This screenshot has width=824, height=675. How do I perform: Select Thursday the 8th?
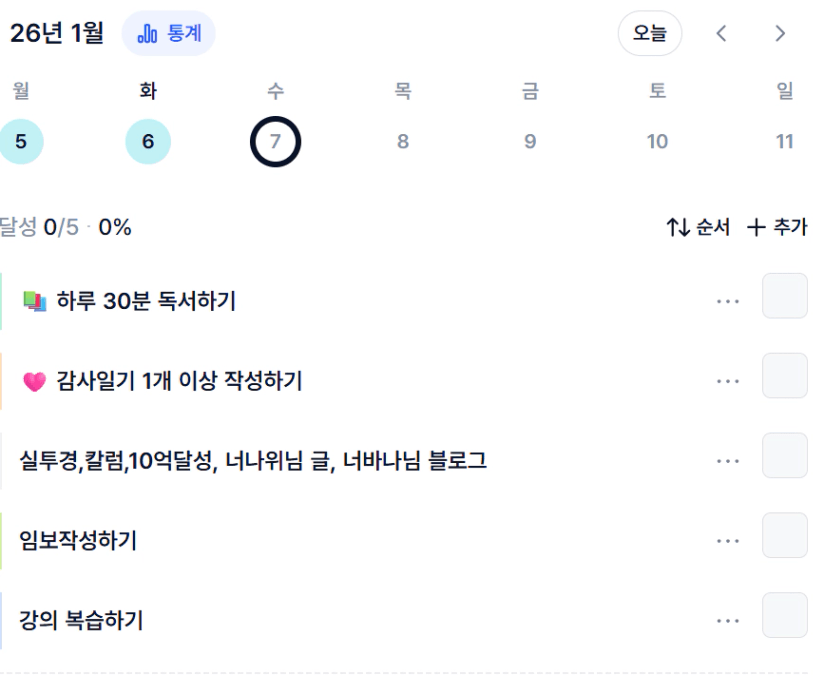[403, 142]
